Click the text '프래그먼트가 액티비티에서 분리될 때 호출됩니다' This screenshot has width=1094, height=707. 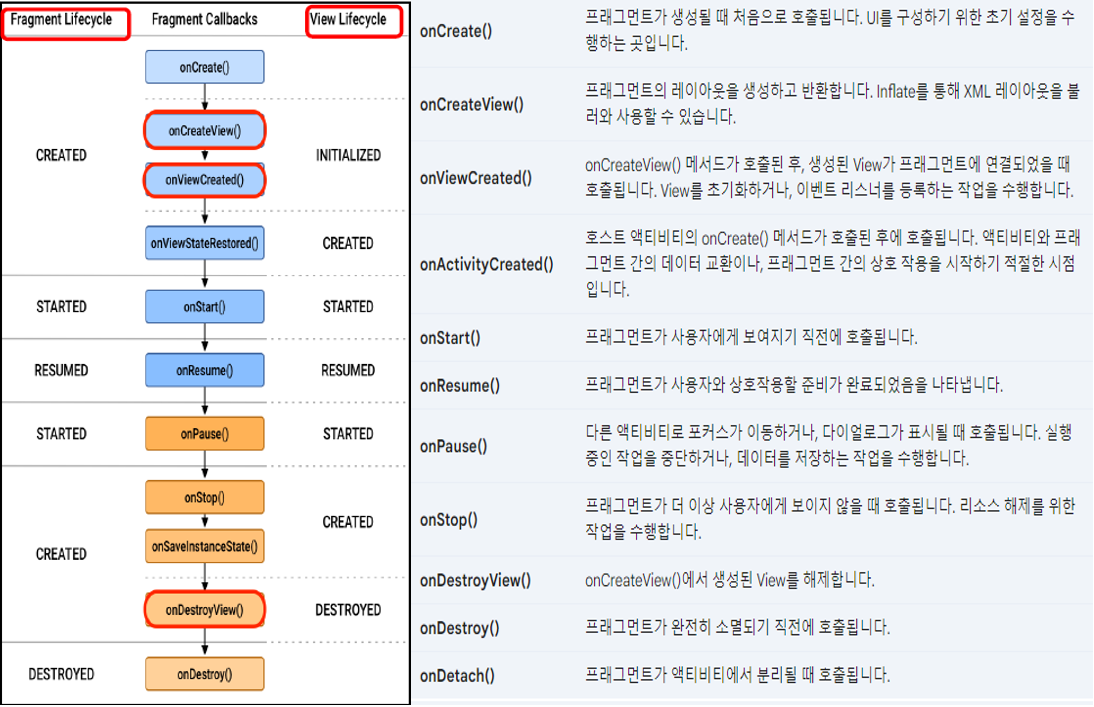(737, 675)
